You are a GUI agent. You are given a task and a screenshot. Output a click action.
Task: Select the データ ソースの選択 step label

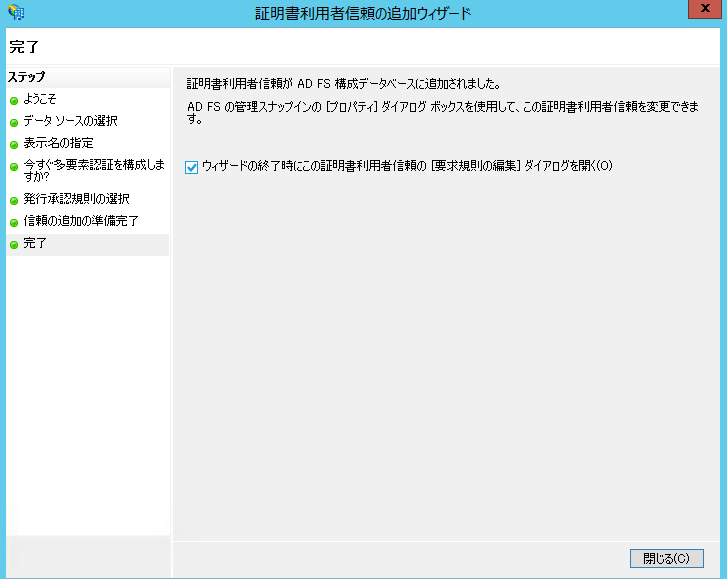coord(70,121)
